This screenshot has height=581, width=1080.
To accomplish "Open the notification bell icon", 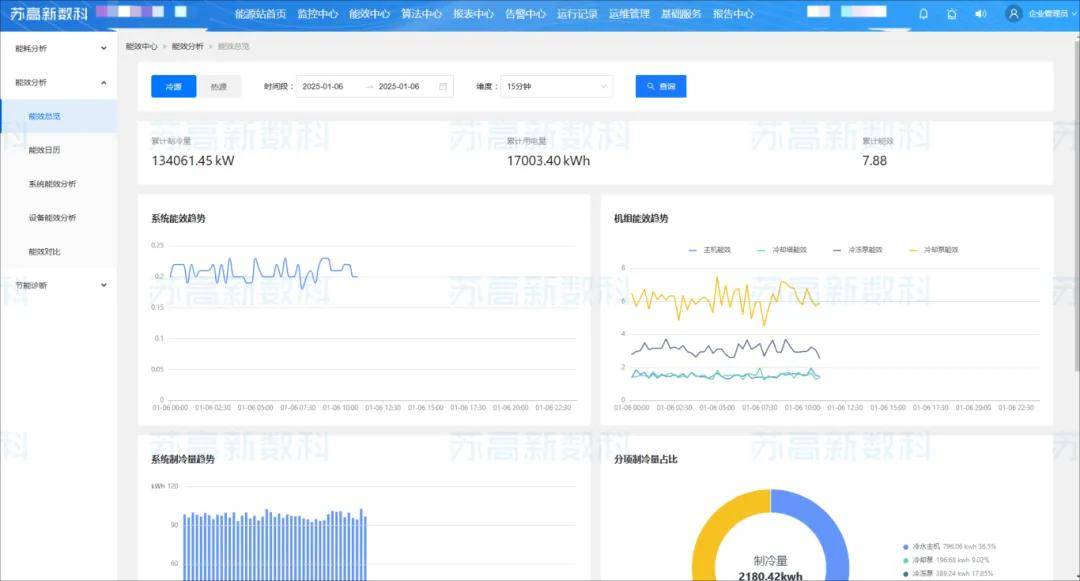I will [924, 14].
